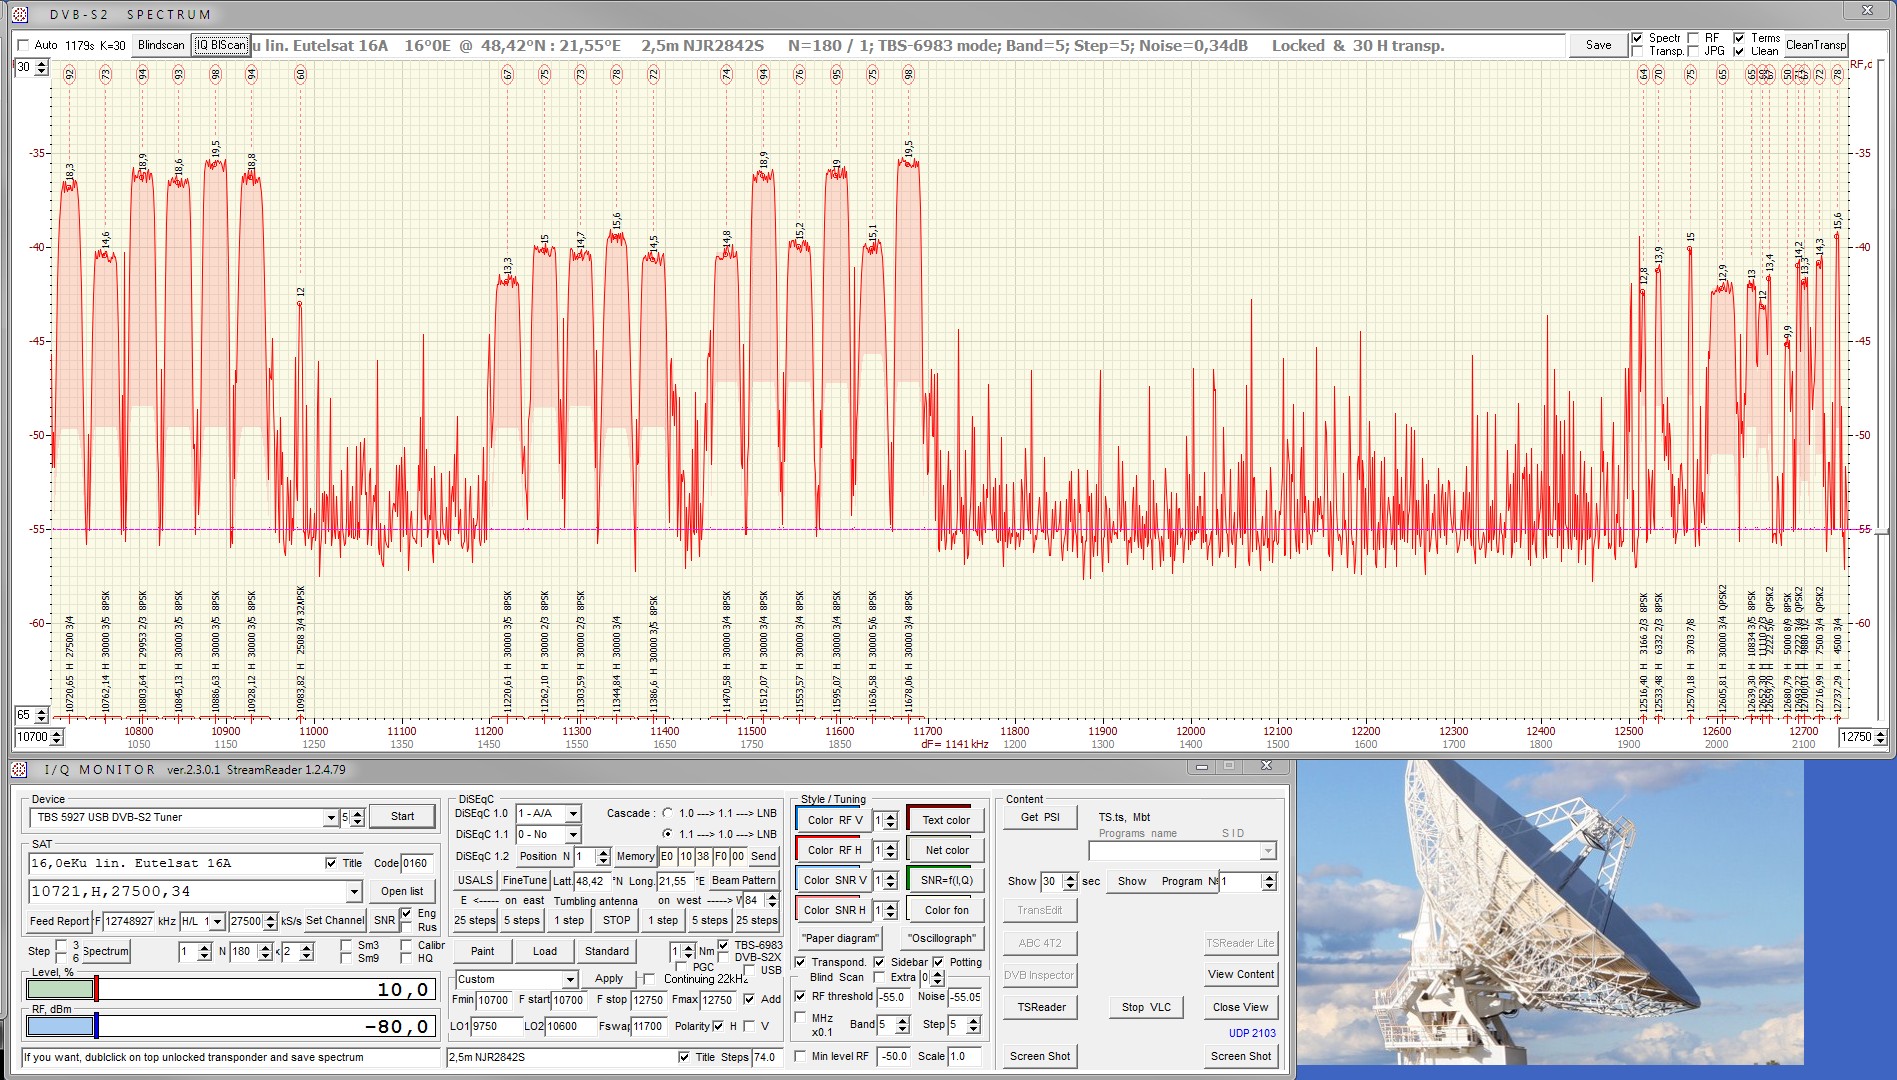Select the Blindscan tool
This screenshot has height=1080, width=1897.
click(x=159, y=44)
